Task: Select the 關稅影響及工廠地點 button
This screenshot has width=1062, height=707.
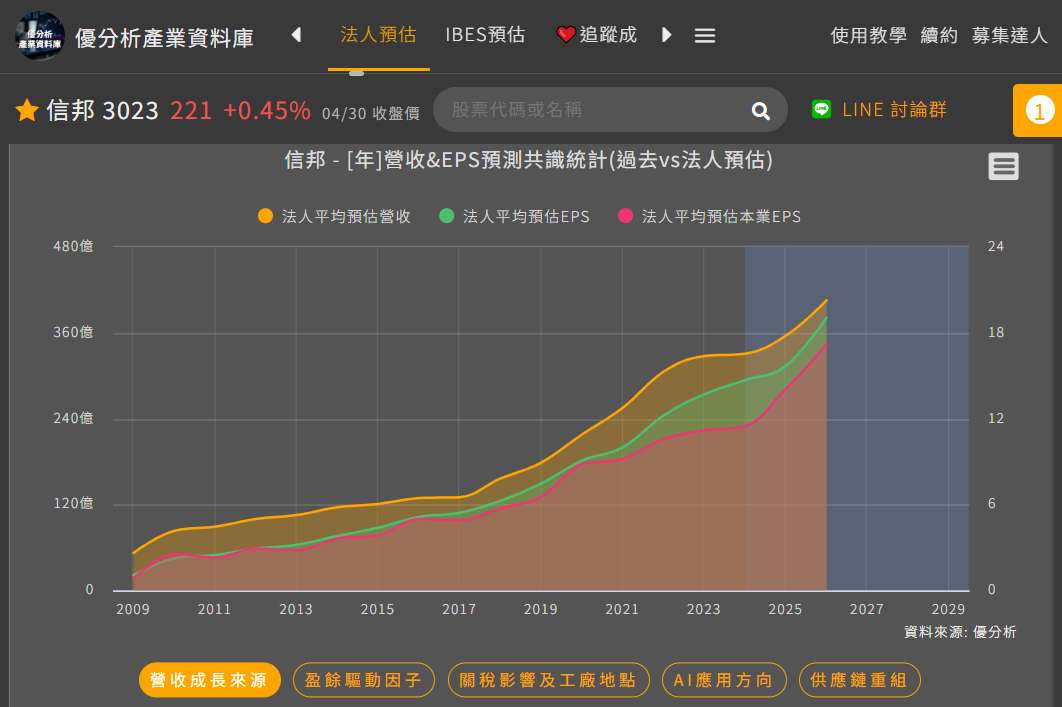Action: pyautogui.click(x=549, y=680)
